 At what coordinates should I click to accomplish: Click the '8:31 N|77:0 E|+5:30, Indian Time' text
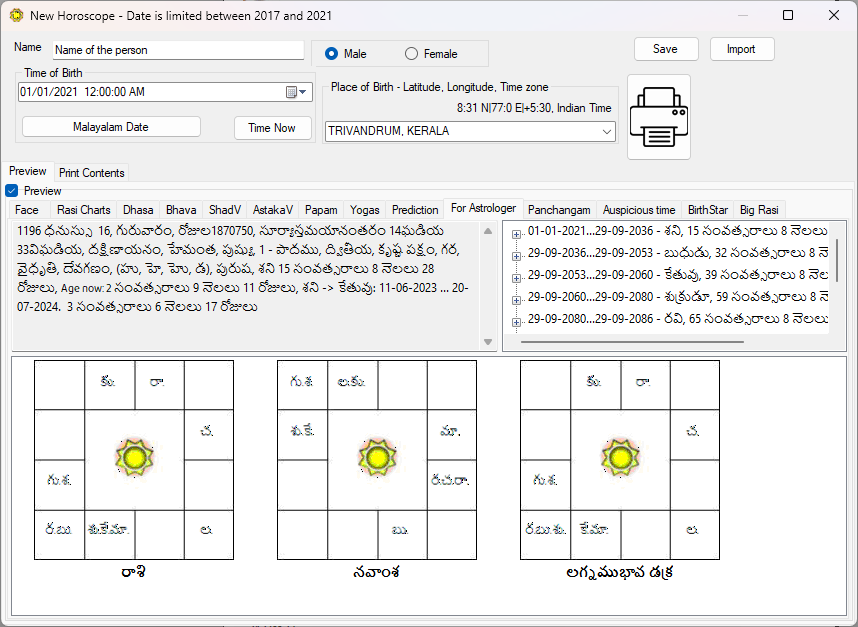coord(534,108)
